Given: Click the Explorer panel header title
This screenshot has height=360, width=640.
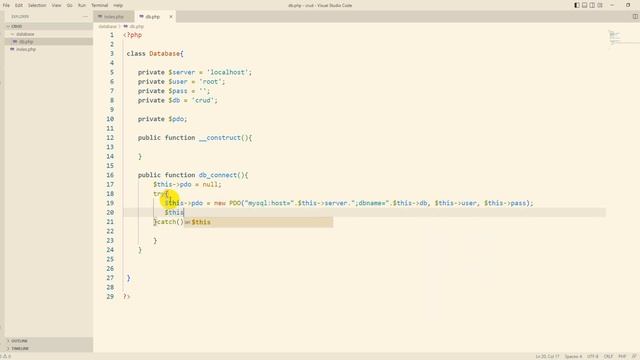Looking at the screenshot, I should coord(20,16).
